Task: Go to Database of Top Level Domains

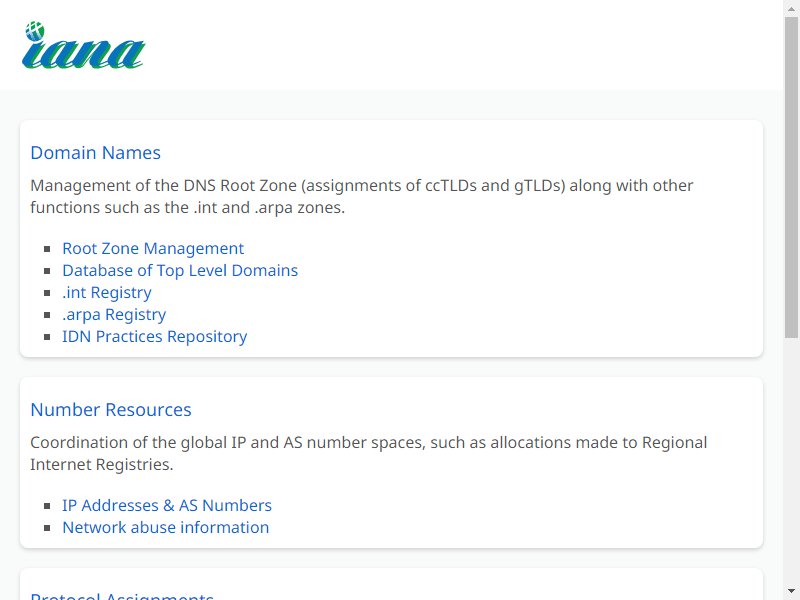Action: (180, 270)
